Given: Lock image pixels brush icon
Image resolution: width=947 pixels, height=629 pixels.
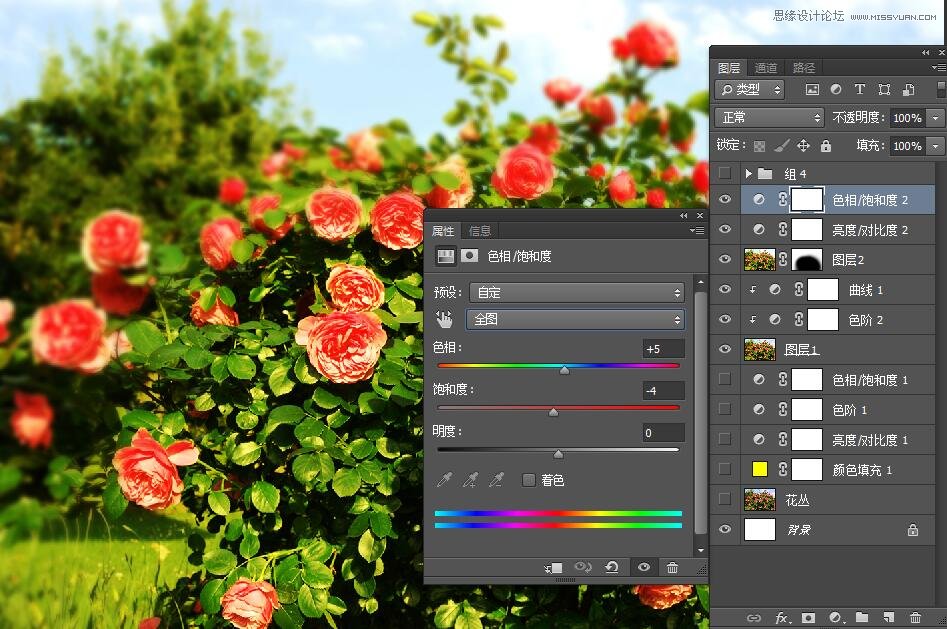Looking at the screenshot, I should point(782,146).
